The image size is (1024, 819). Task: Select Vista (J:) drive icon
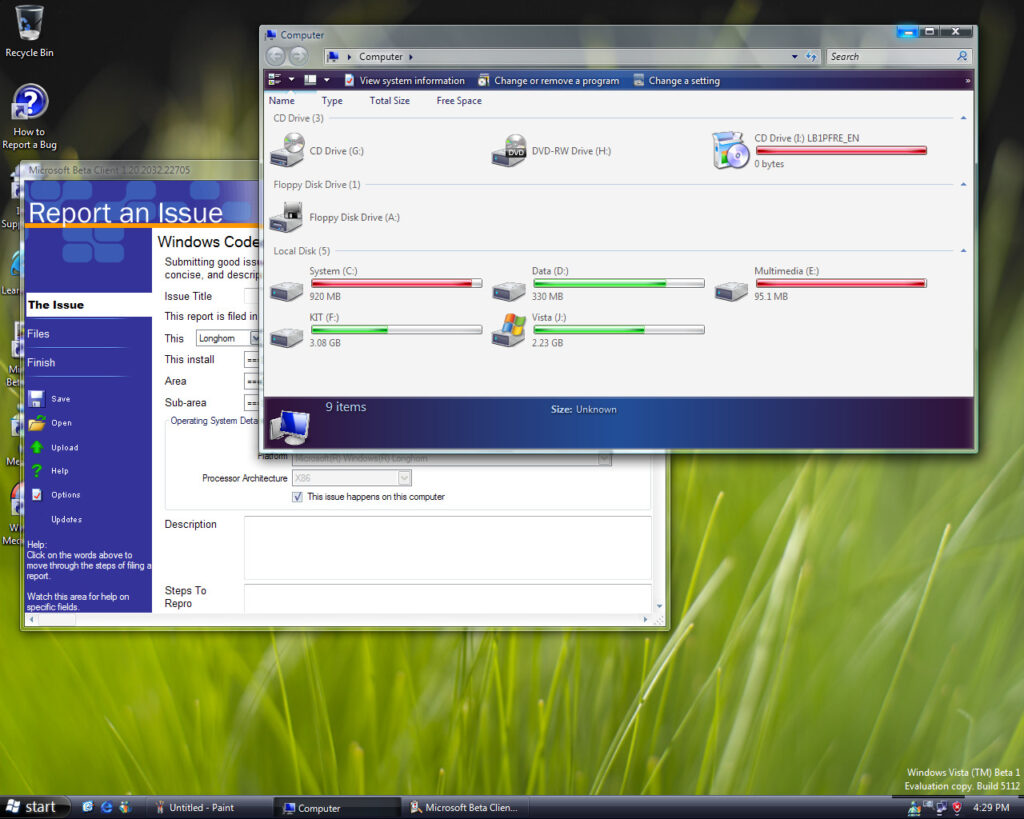[x=509, y=330]
